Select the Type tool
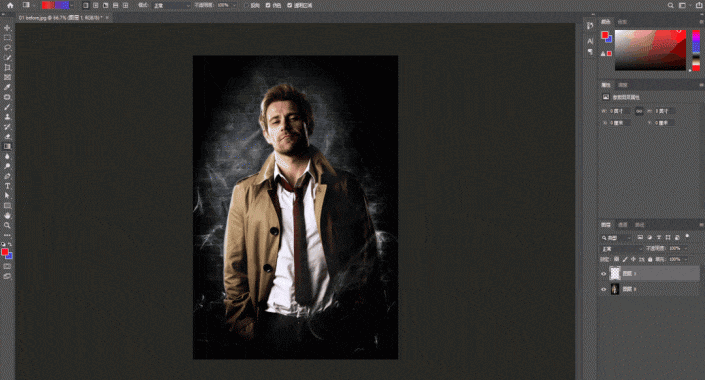The height and width of the screenshot is (380, 705). (7, 186)
